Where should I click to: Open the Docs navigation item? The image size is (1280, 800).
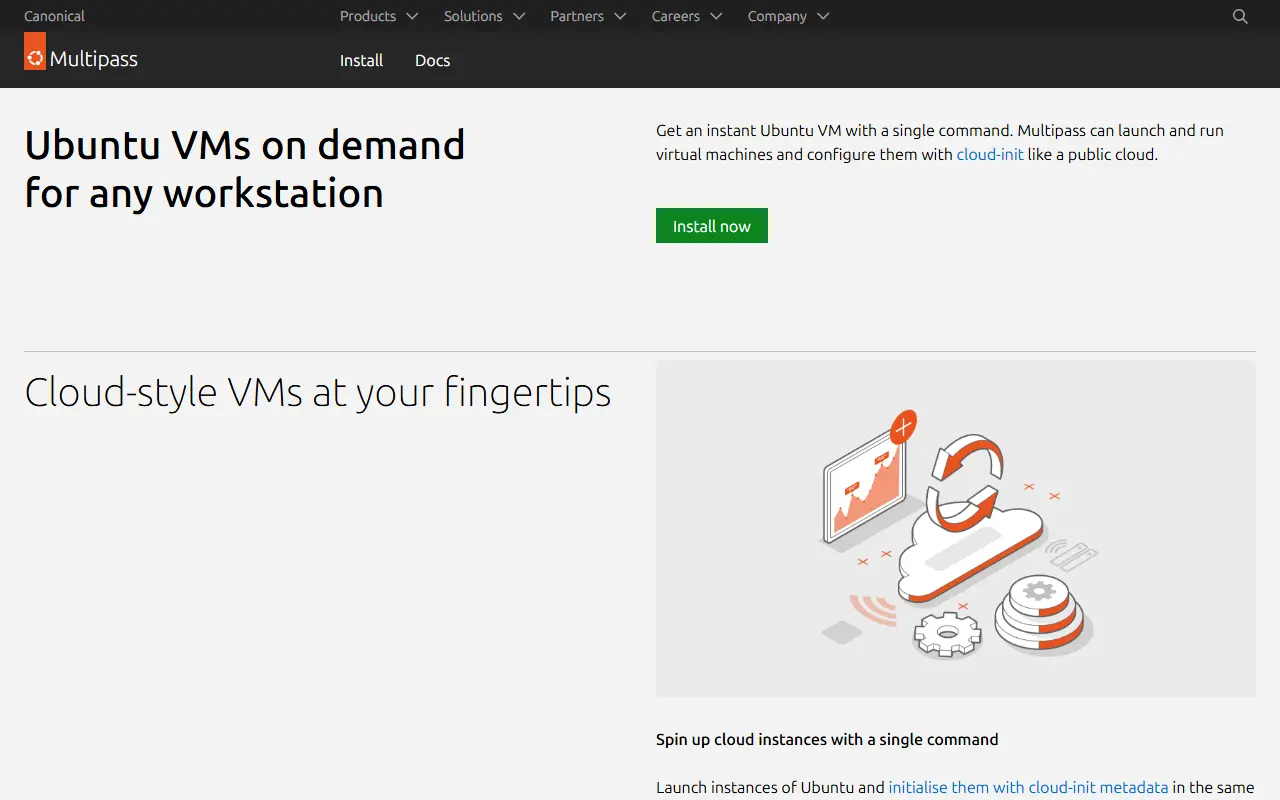coord(432,60)
